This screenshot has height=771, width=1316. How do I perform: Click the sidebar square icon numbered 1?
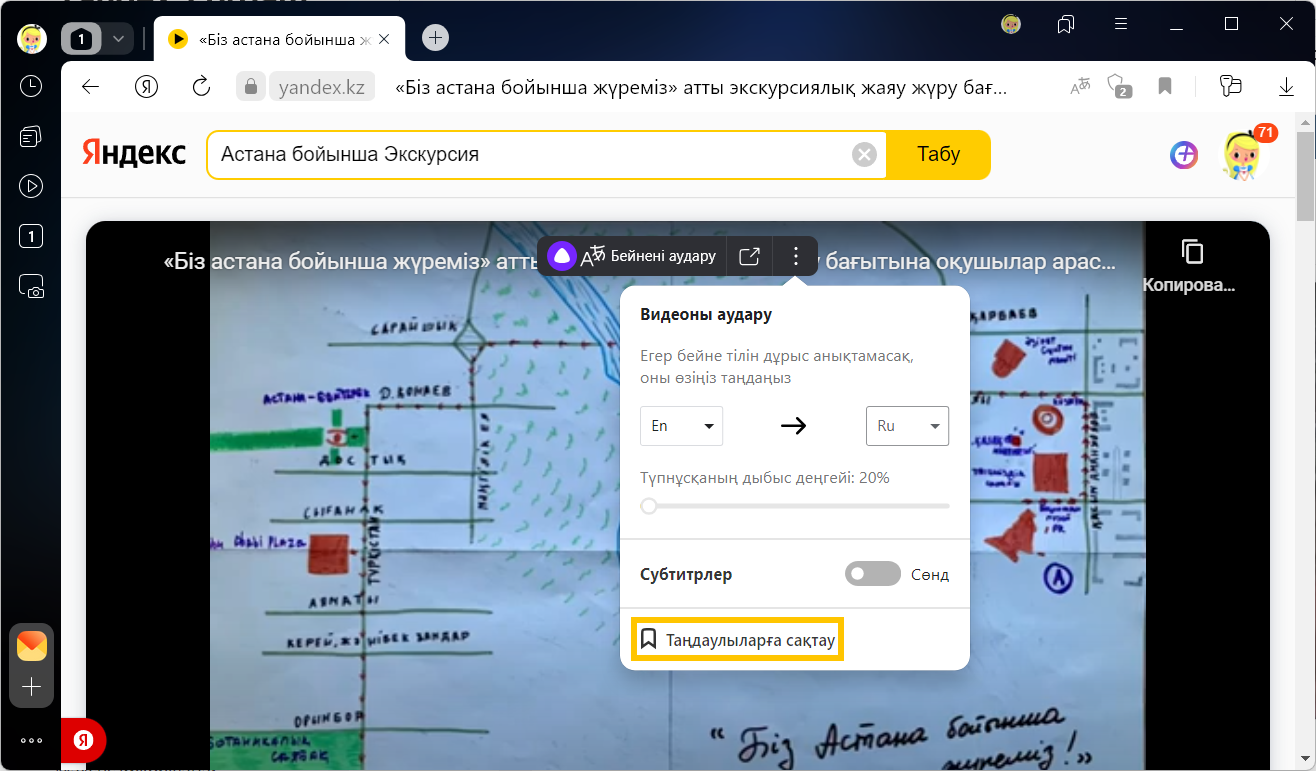31,237
